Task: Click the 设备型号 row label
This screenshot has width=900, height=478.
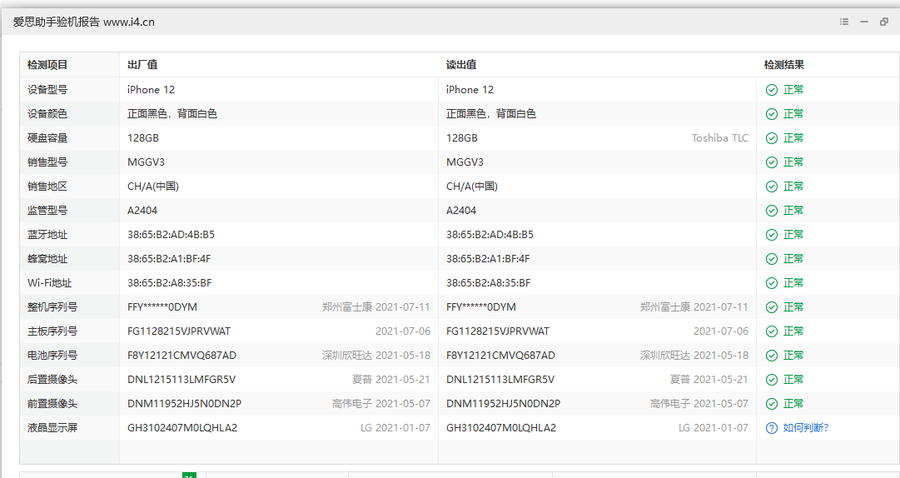Action: tap(47, 90)
